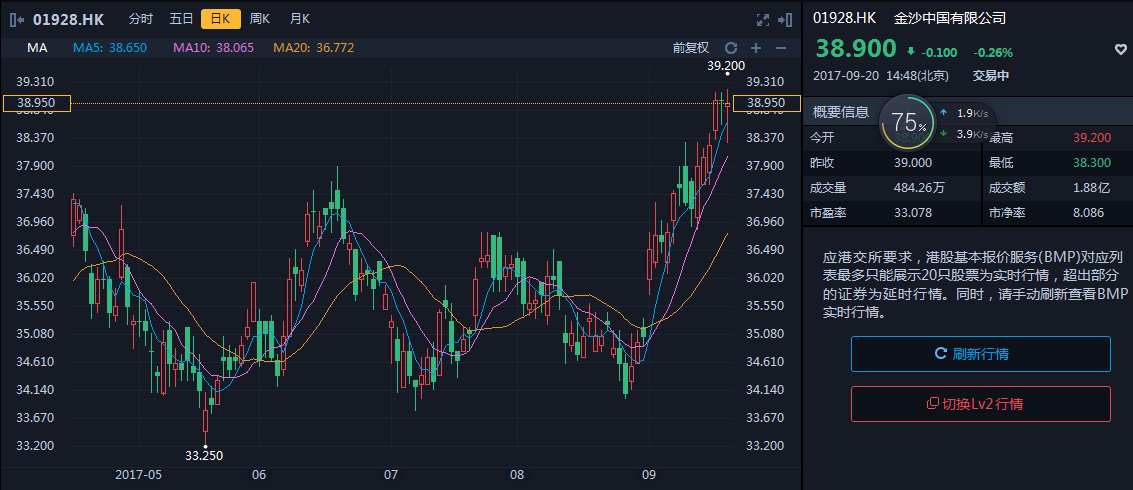
Task: Open the 前复权 adjustment dropdown
Action: tap(690, 48)
